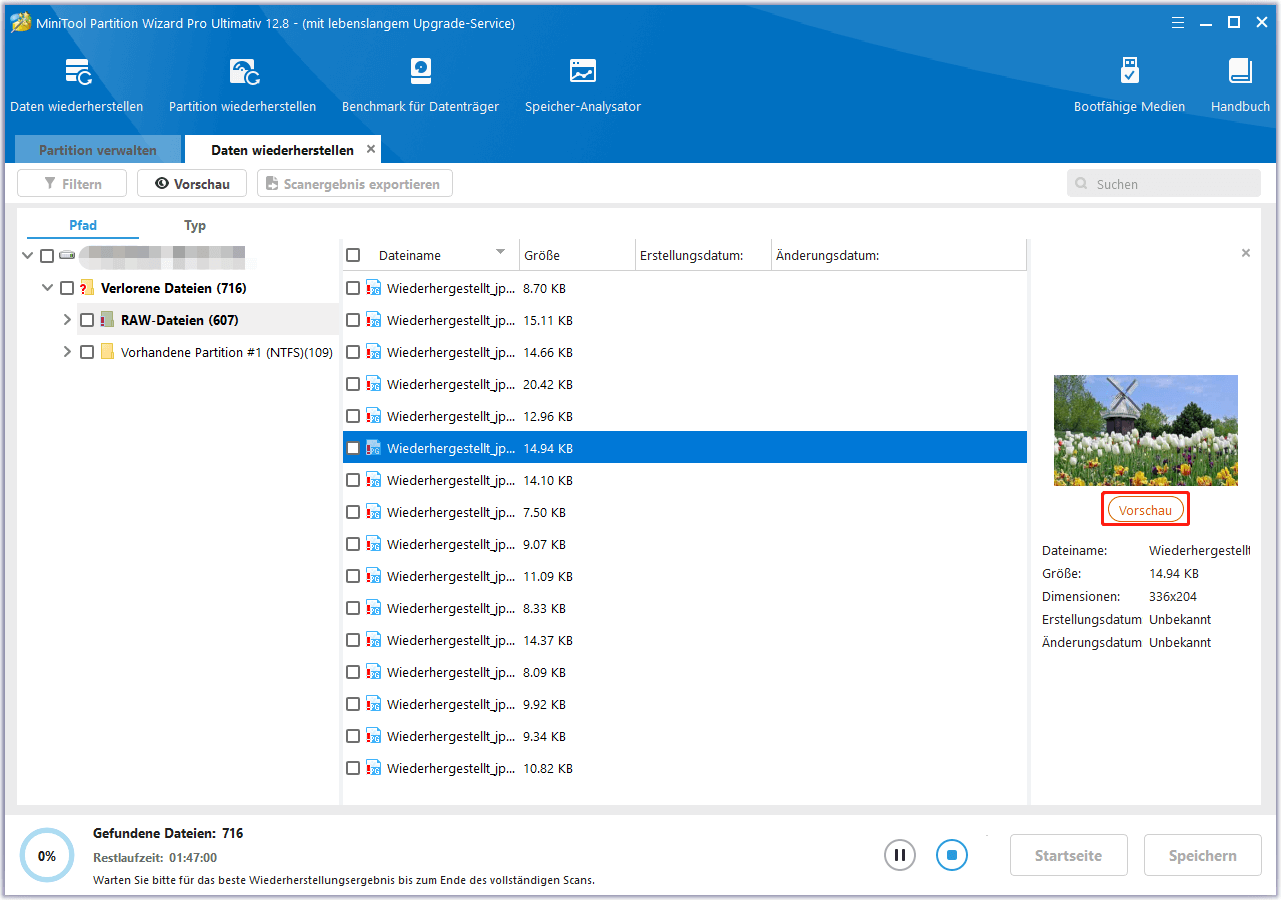Tick the select-all checkbox in Dateiname header
This screenshot has height=900, width=1281.
coord(353,255)
